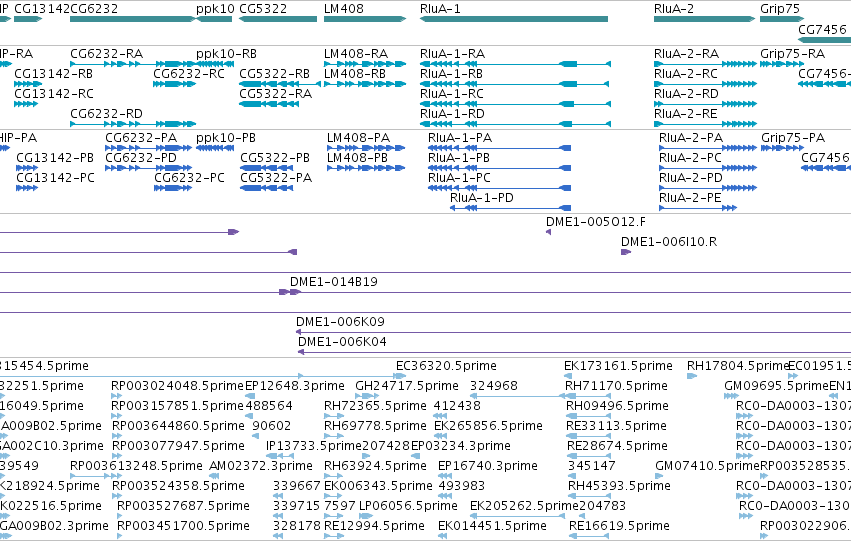Select transcript CG5322-RB
Screen dimensions: 851x541
(280, 84)
